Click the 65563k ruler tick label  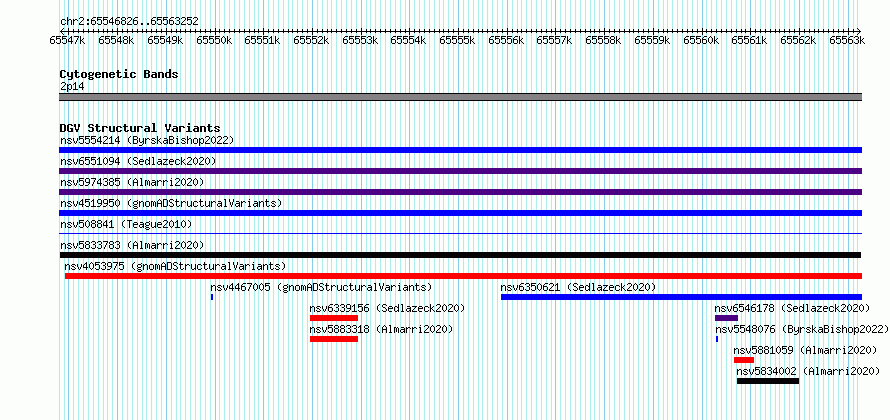click(847, 40)
